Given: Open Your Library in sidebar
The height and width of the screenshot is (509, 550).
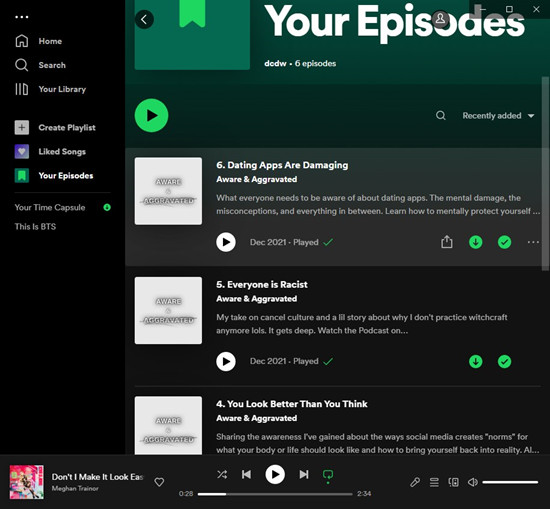Looking at the screenshot, I should pyautogui.click(x=50, y=89).
